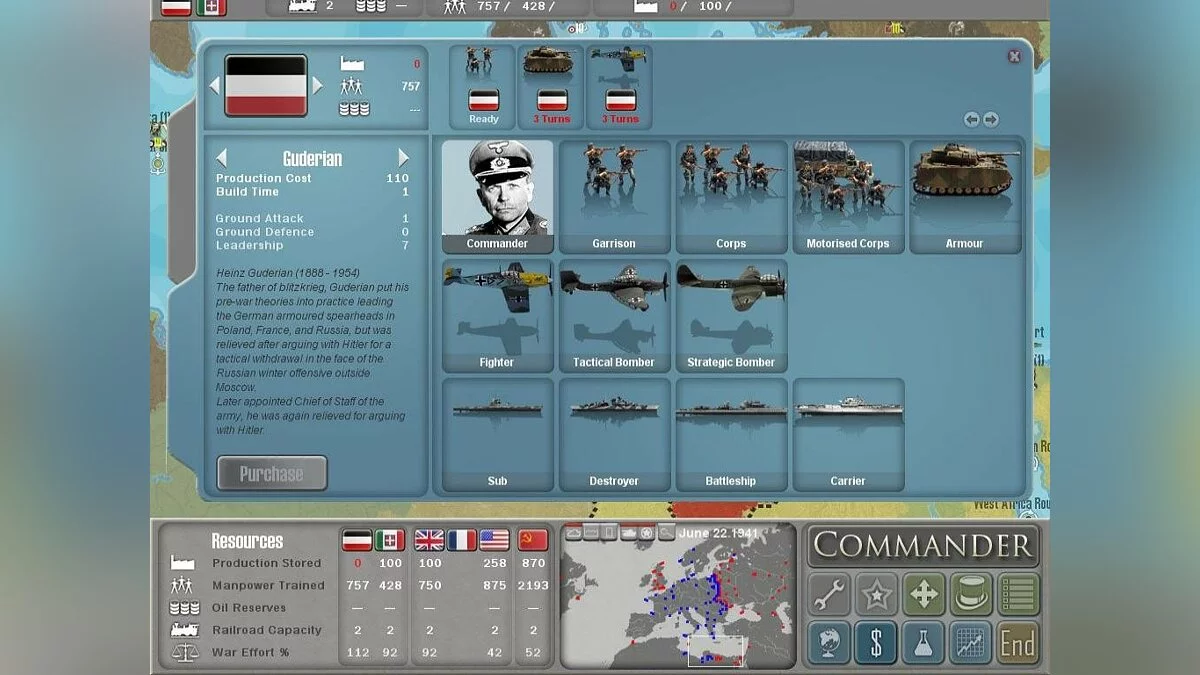Screen dimensions: 1200x675
Task: Click the France flag in Resources table
Action: 462,541
